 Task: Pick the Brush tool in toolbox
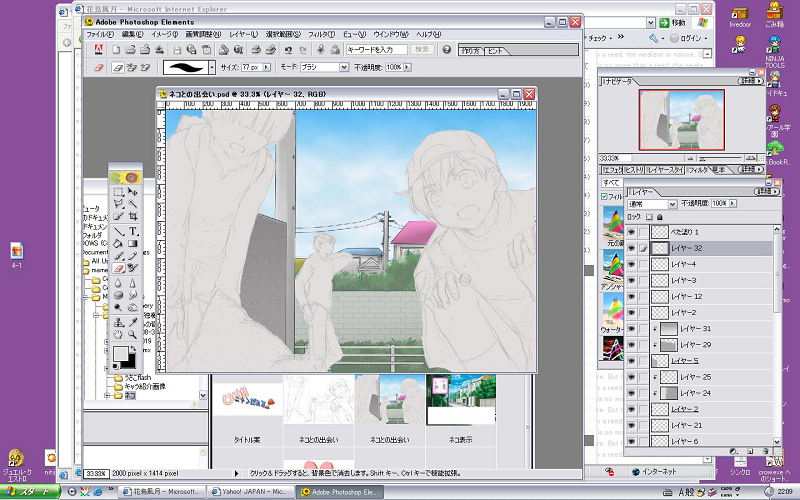point(118,256)
